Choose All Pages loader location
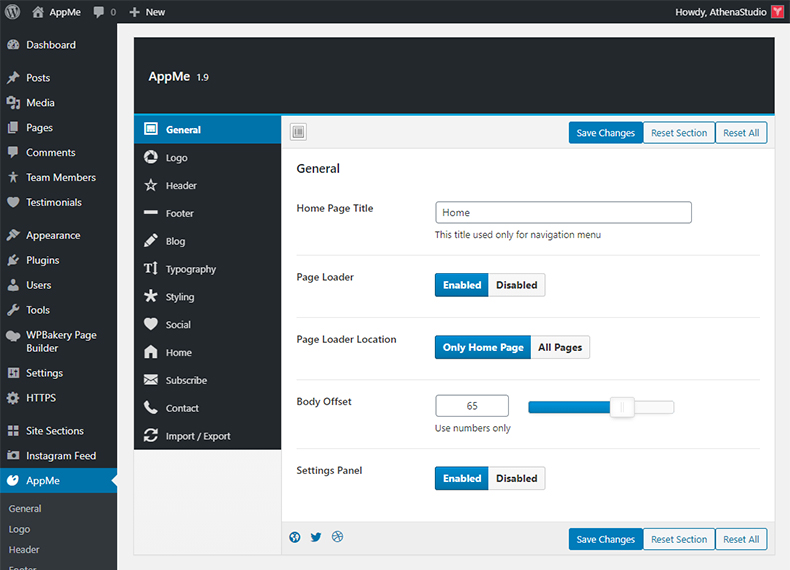 (x=560, y=347)
